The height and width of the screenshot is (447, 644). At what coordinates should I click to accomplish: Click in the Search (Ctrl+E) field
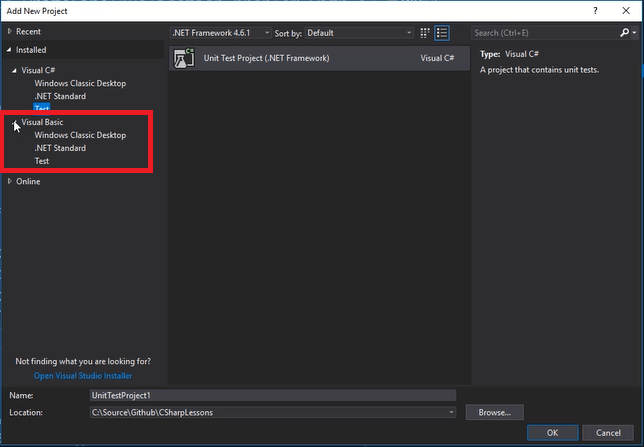[x=545, y=33]
